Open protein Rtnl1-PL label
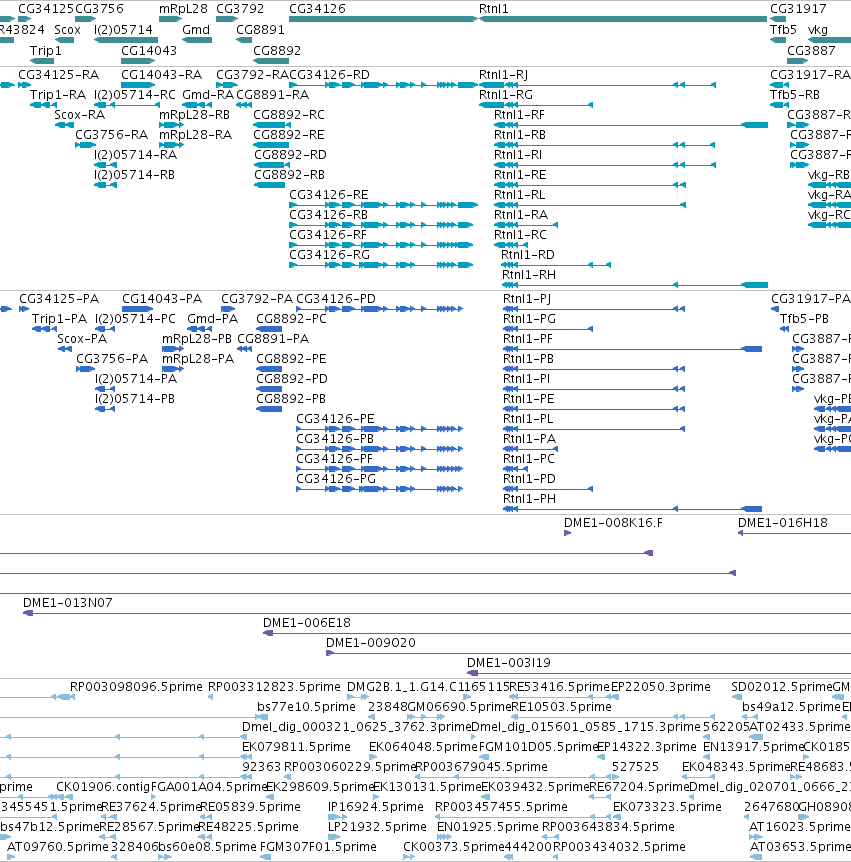This screenshot has width=851, height=862. click(528, 419)
